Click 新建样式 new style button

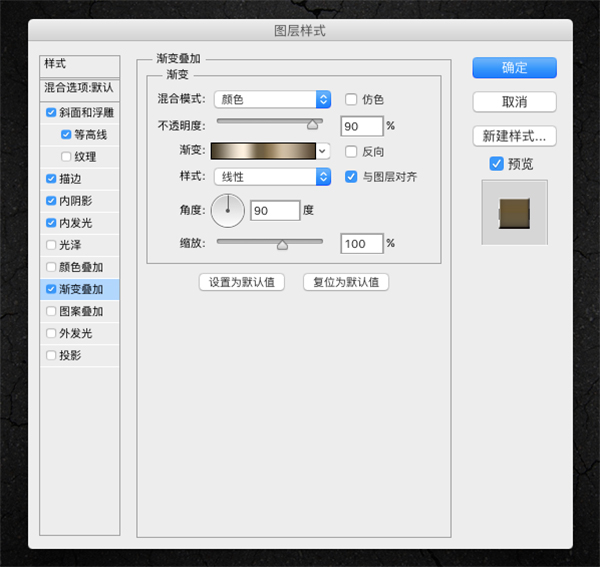(x=514, y=136)
